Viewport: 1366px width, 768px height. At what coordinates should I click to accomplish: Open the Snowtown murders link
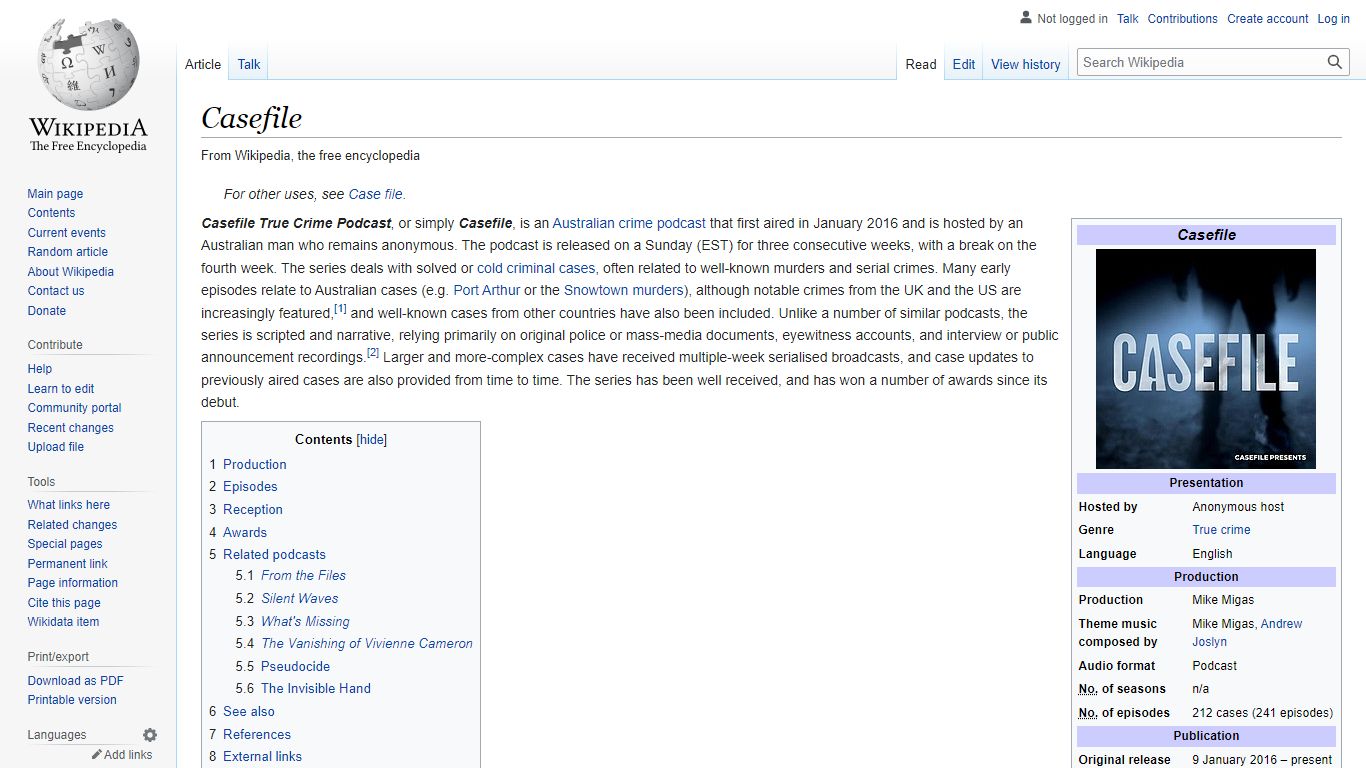(x=624, y=290)
